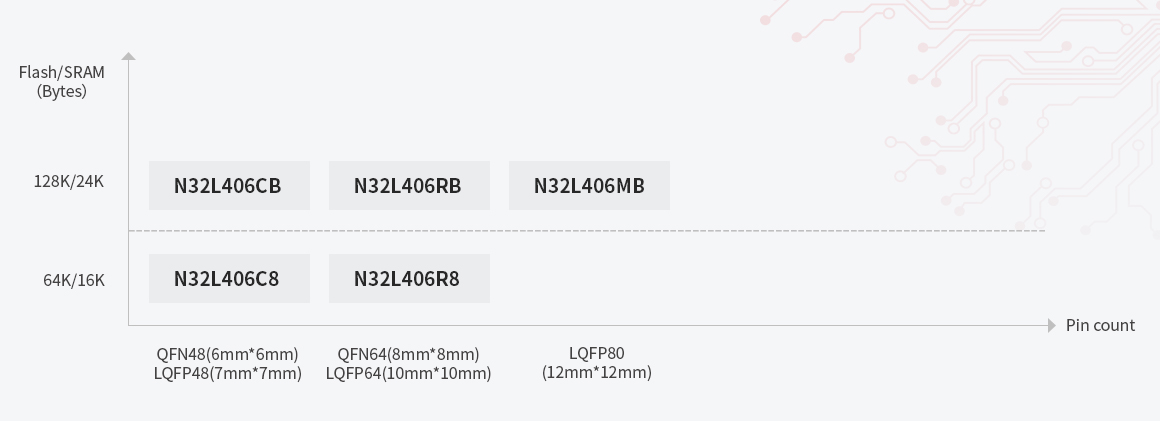This screenshot has width=1160, height=421.
Task: Click the LQFP48(7mm*7mm) package label
Action: [x=228, y=373]
